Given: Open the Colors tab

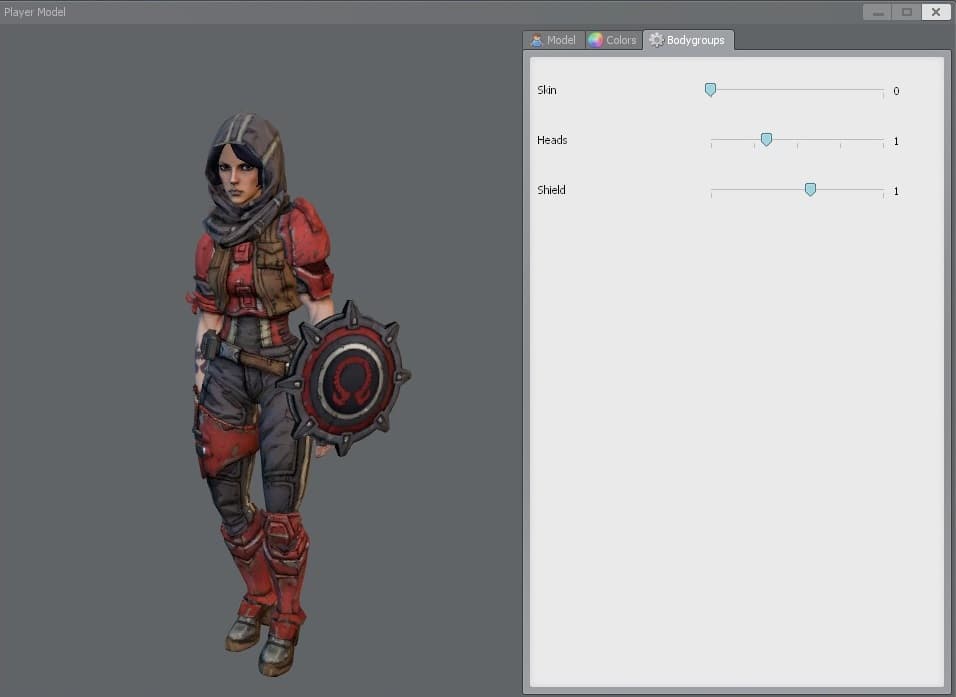Looking at the screenshot, I should [x=614, y=40].
